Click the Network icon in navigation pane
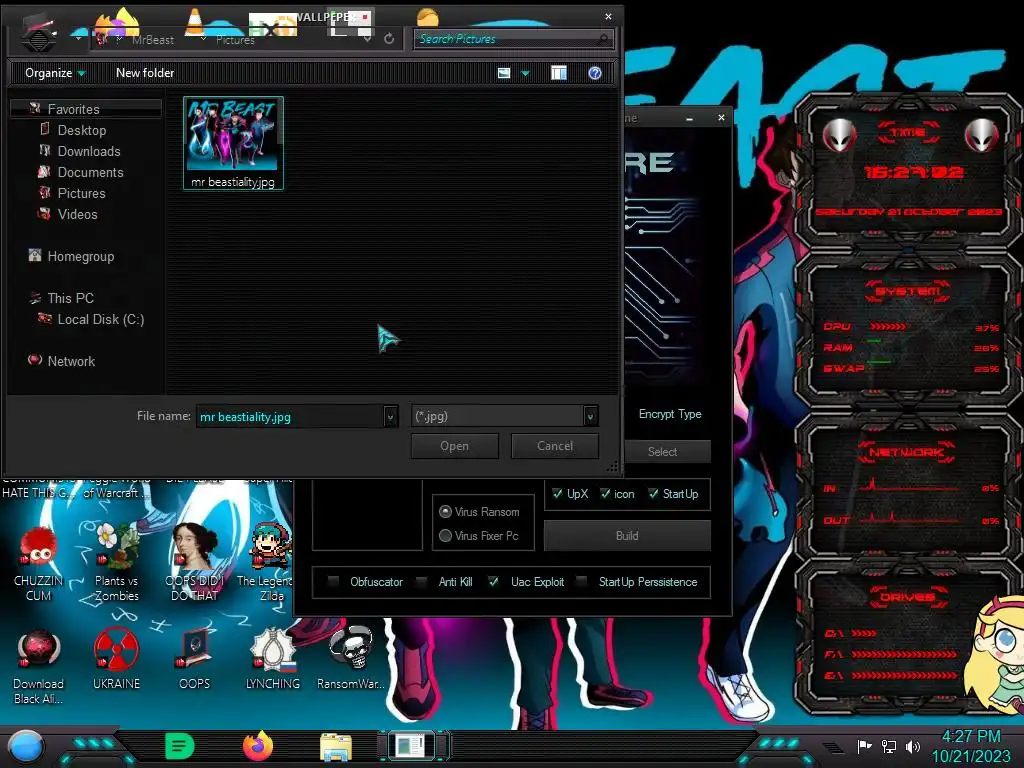Image resolution: width=1024 pixels, height=768 pixels. point(35,360)
